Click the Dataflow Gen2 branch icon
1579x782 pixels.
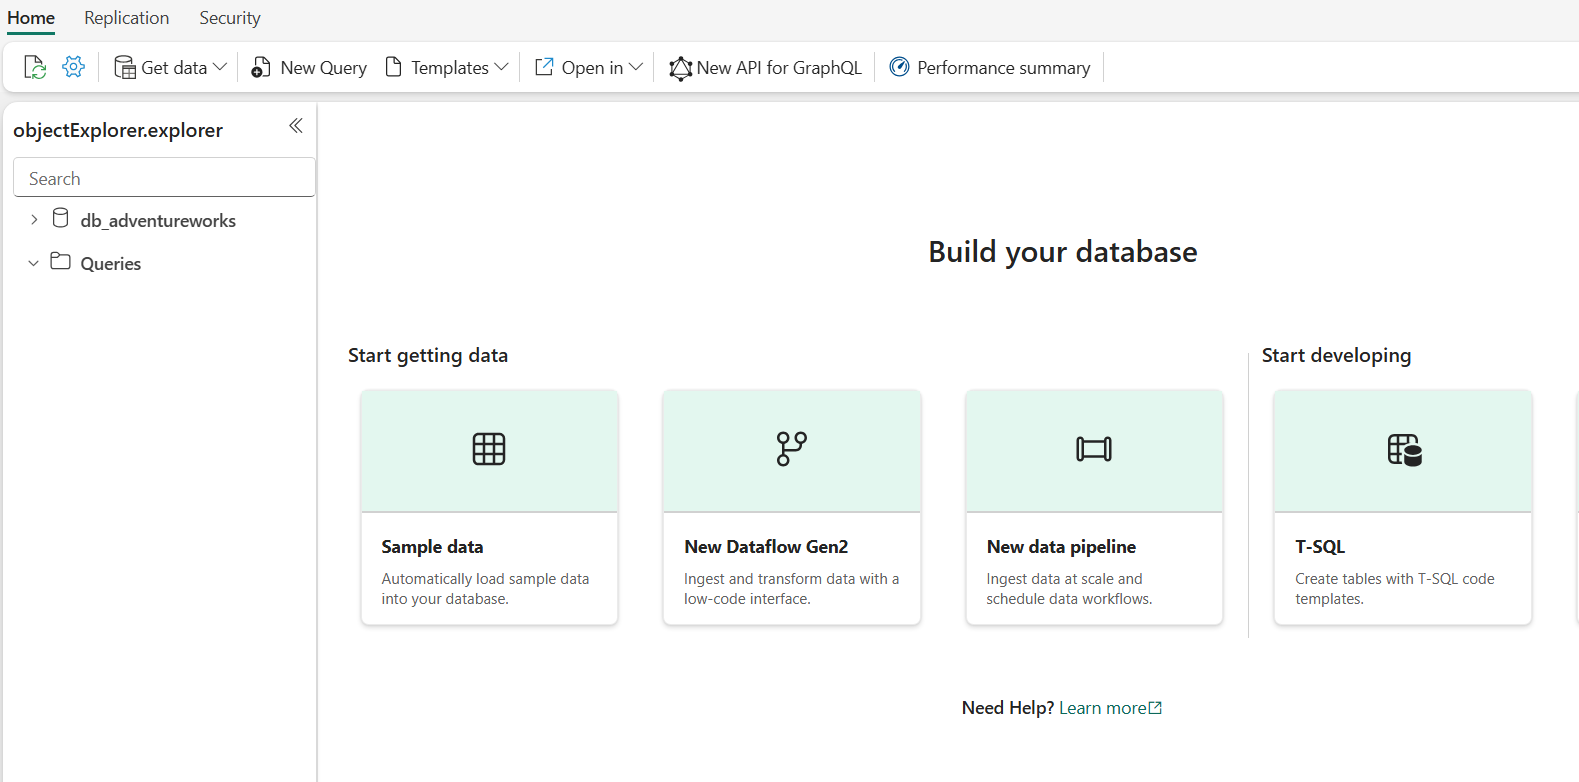click(792, 449)
